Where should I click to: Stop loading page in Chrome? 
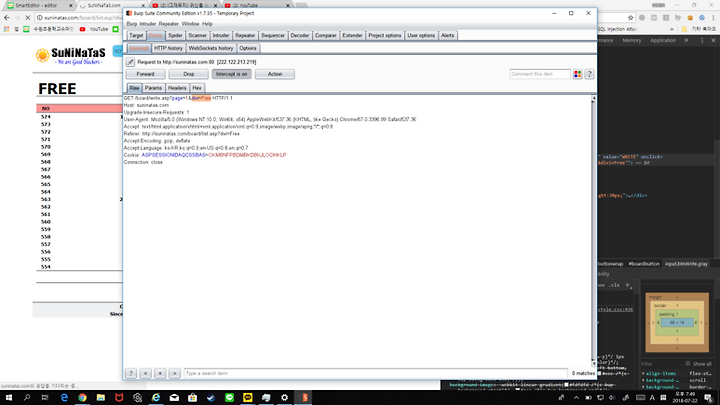(x=28, y=17)
